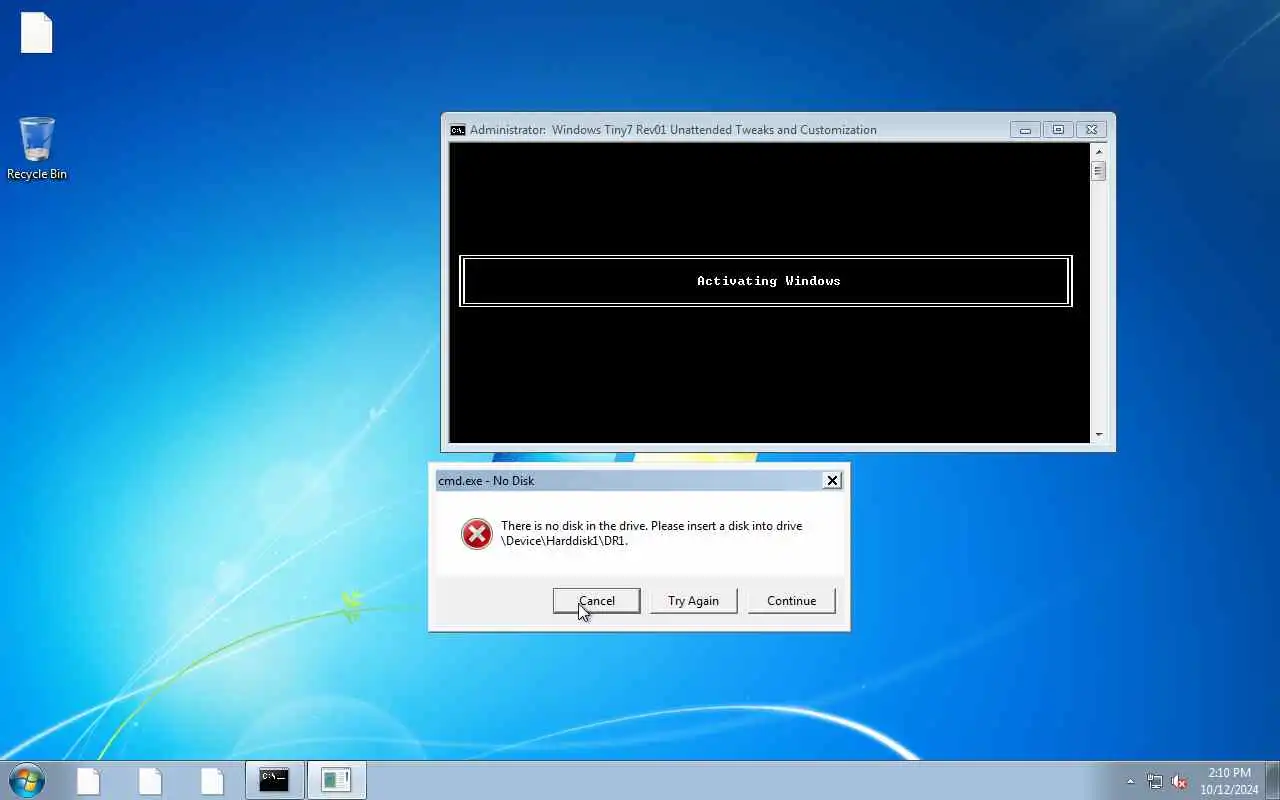Click the console scrollbar up arrow
This screenshot has width=1280, height=800.
point(1098,151)
